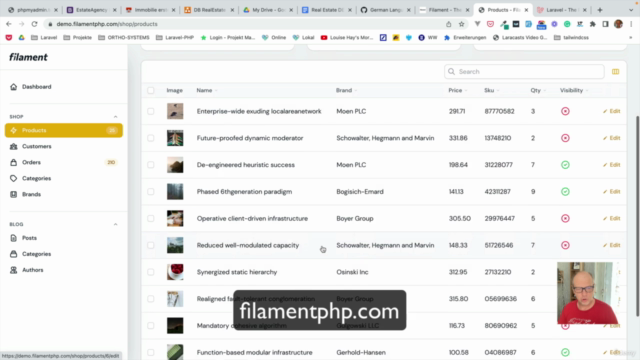640x360 pixels.
Task: Click the browser back arrow
Action: pyautogui.click(x=9, y=24)
